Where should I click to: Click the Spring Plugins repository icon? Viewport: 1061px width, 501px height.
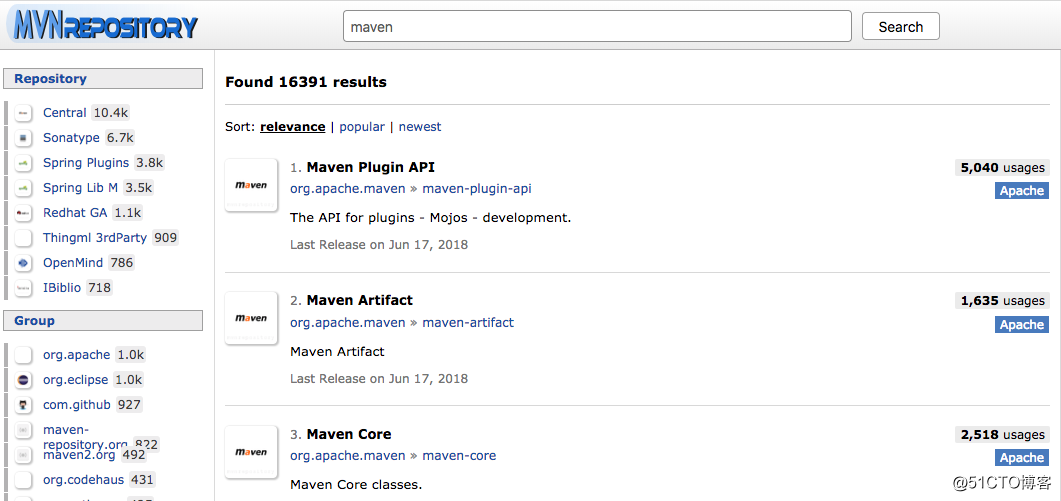[24, 163]
